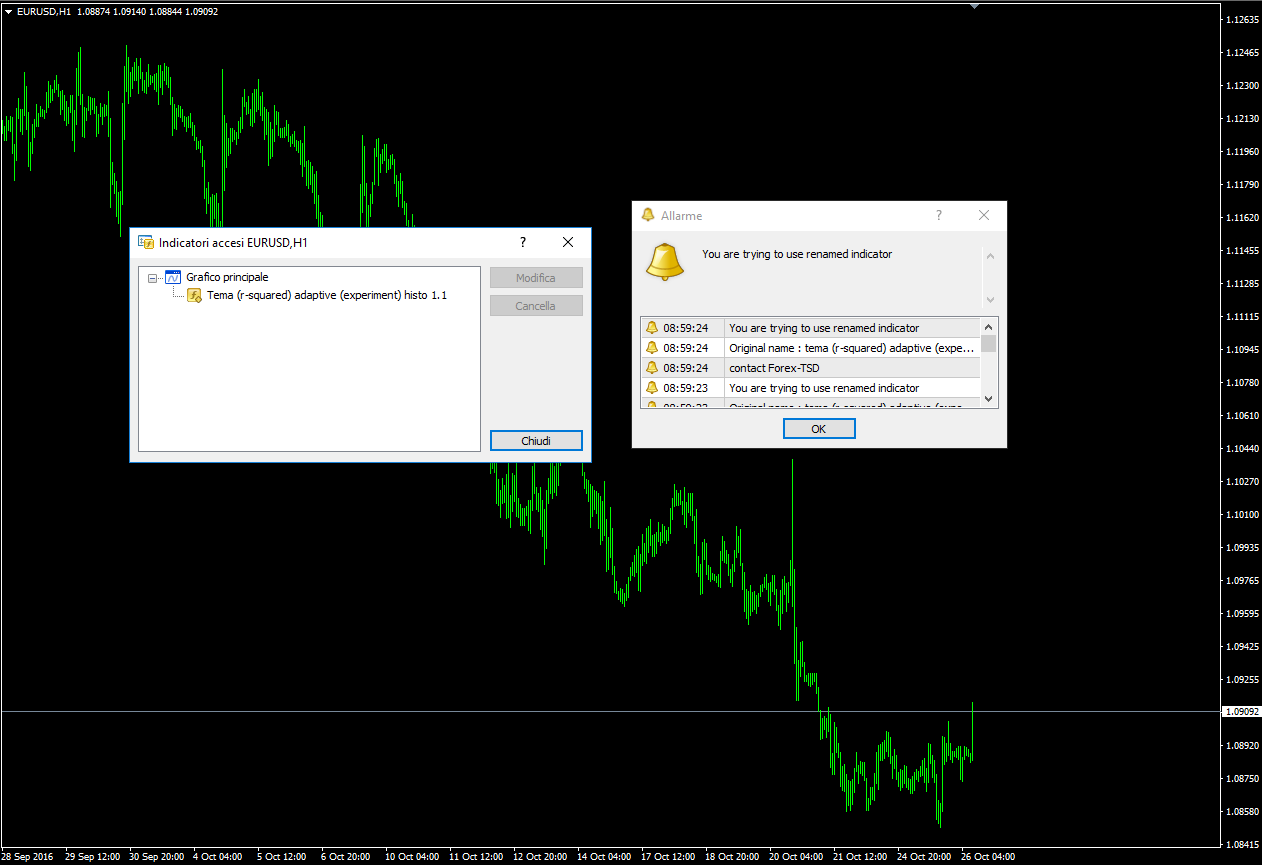This screenshot has width=1262, height=865.
Task: Click the OK button in the Allarme dialog
Action: point(819,428)
